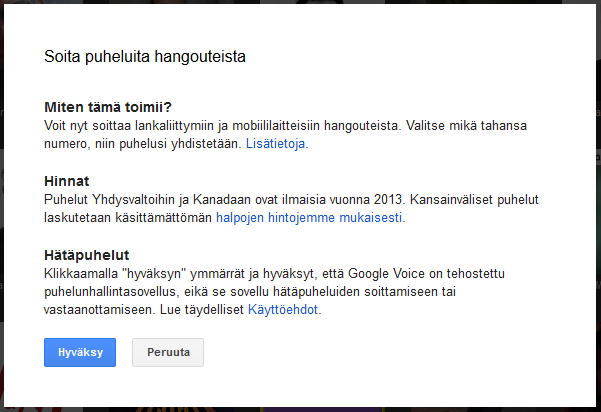Viewport: 601px width, 412px height.
Task: Click the blue Hyväksy button
Action: pos(80,353)
